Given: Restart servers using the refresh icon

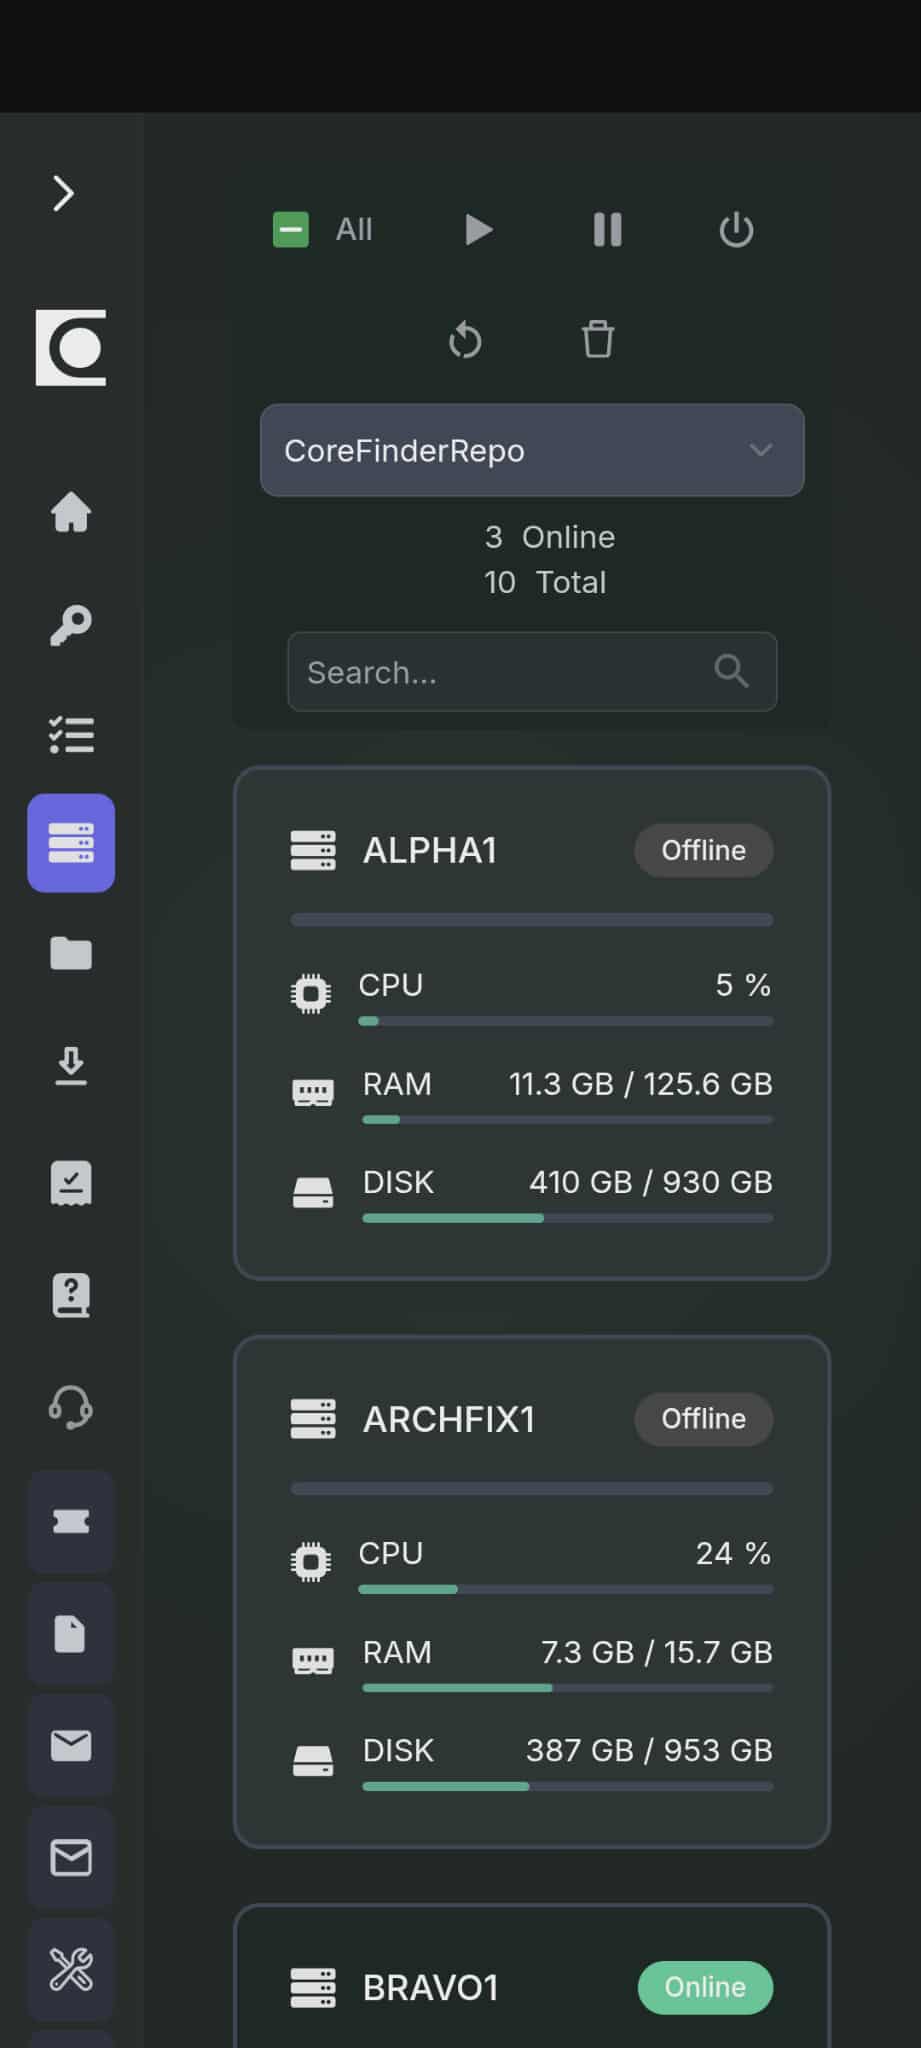Looking at the screenshot, I should click(x=466, y=340).
